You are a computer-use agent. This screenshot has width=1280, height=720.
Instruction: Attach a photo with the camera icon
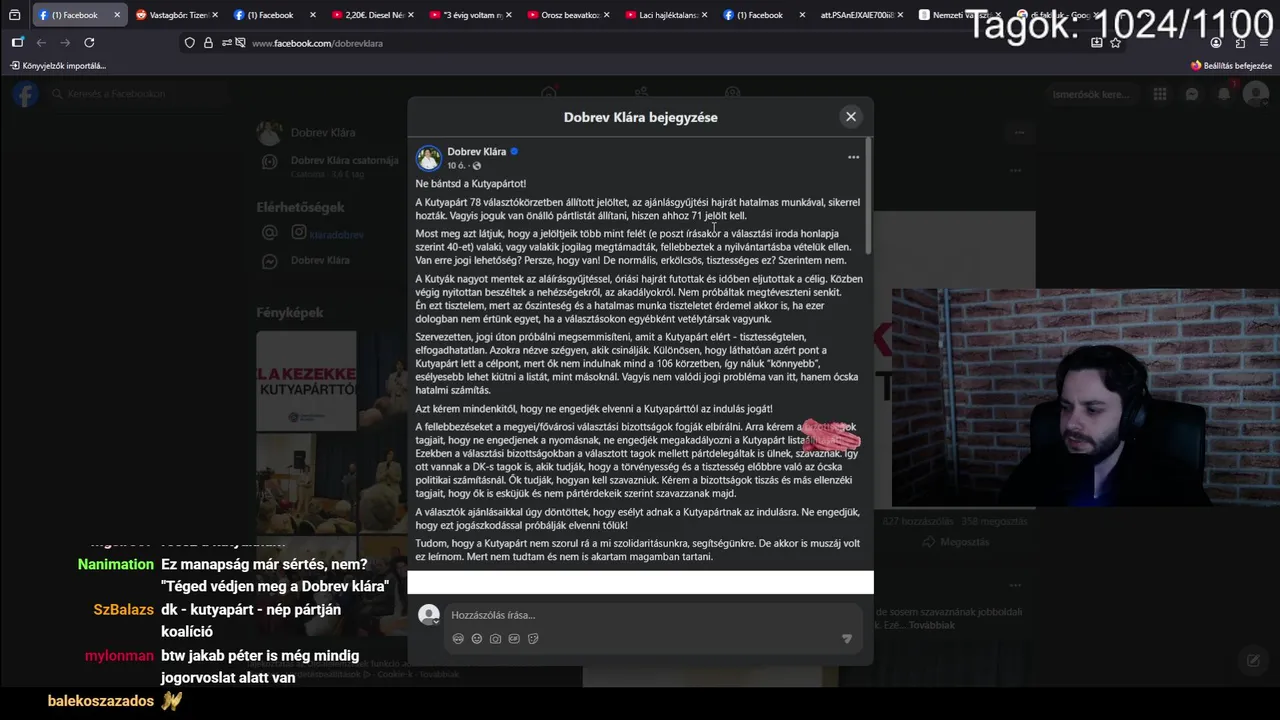pyautogui.click(x=495, y=639)
